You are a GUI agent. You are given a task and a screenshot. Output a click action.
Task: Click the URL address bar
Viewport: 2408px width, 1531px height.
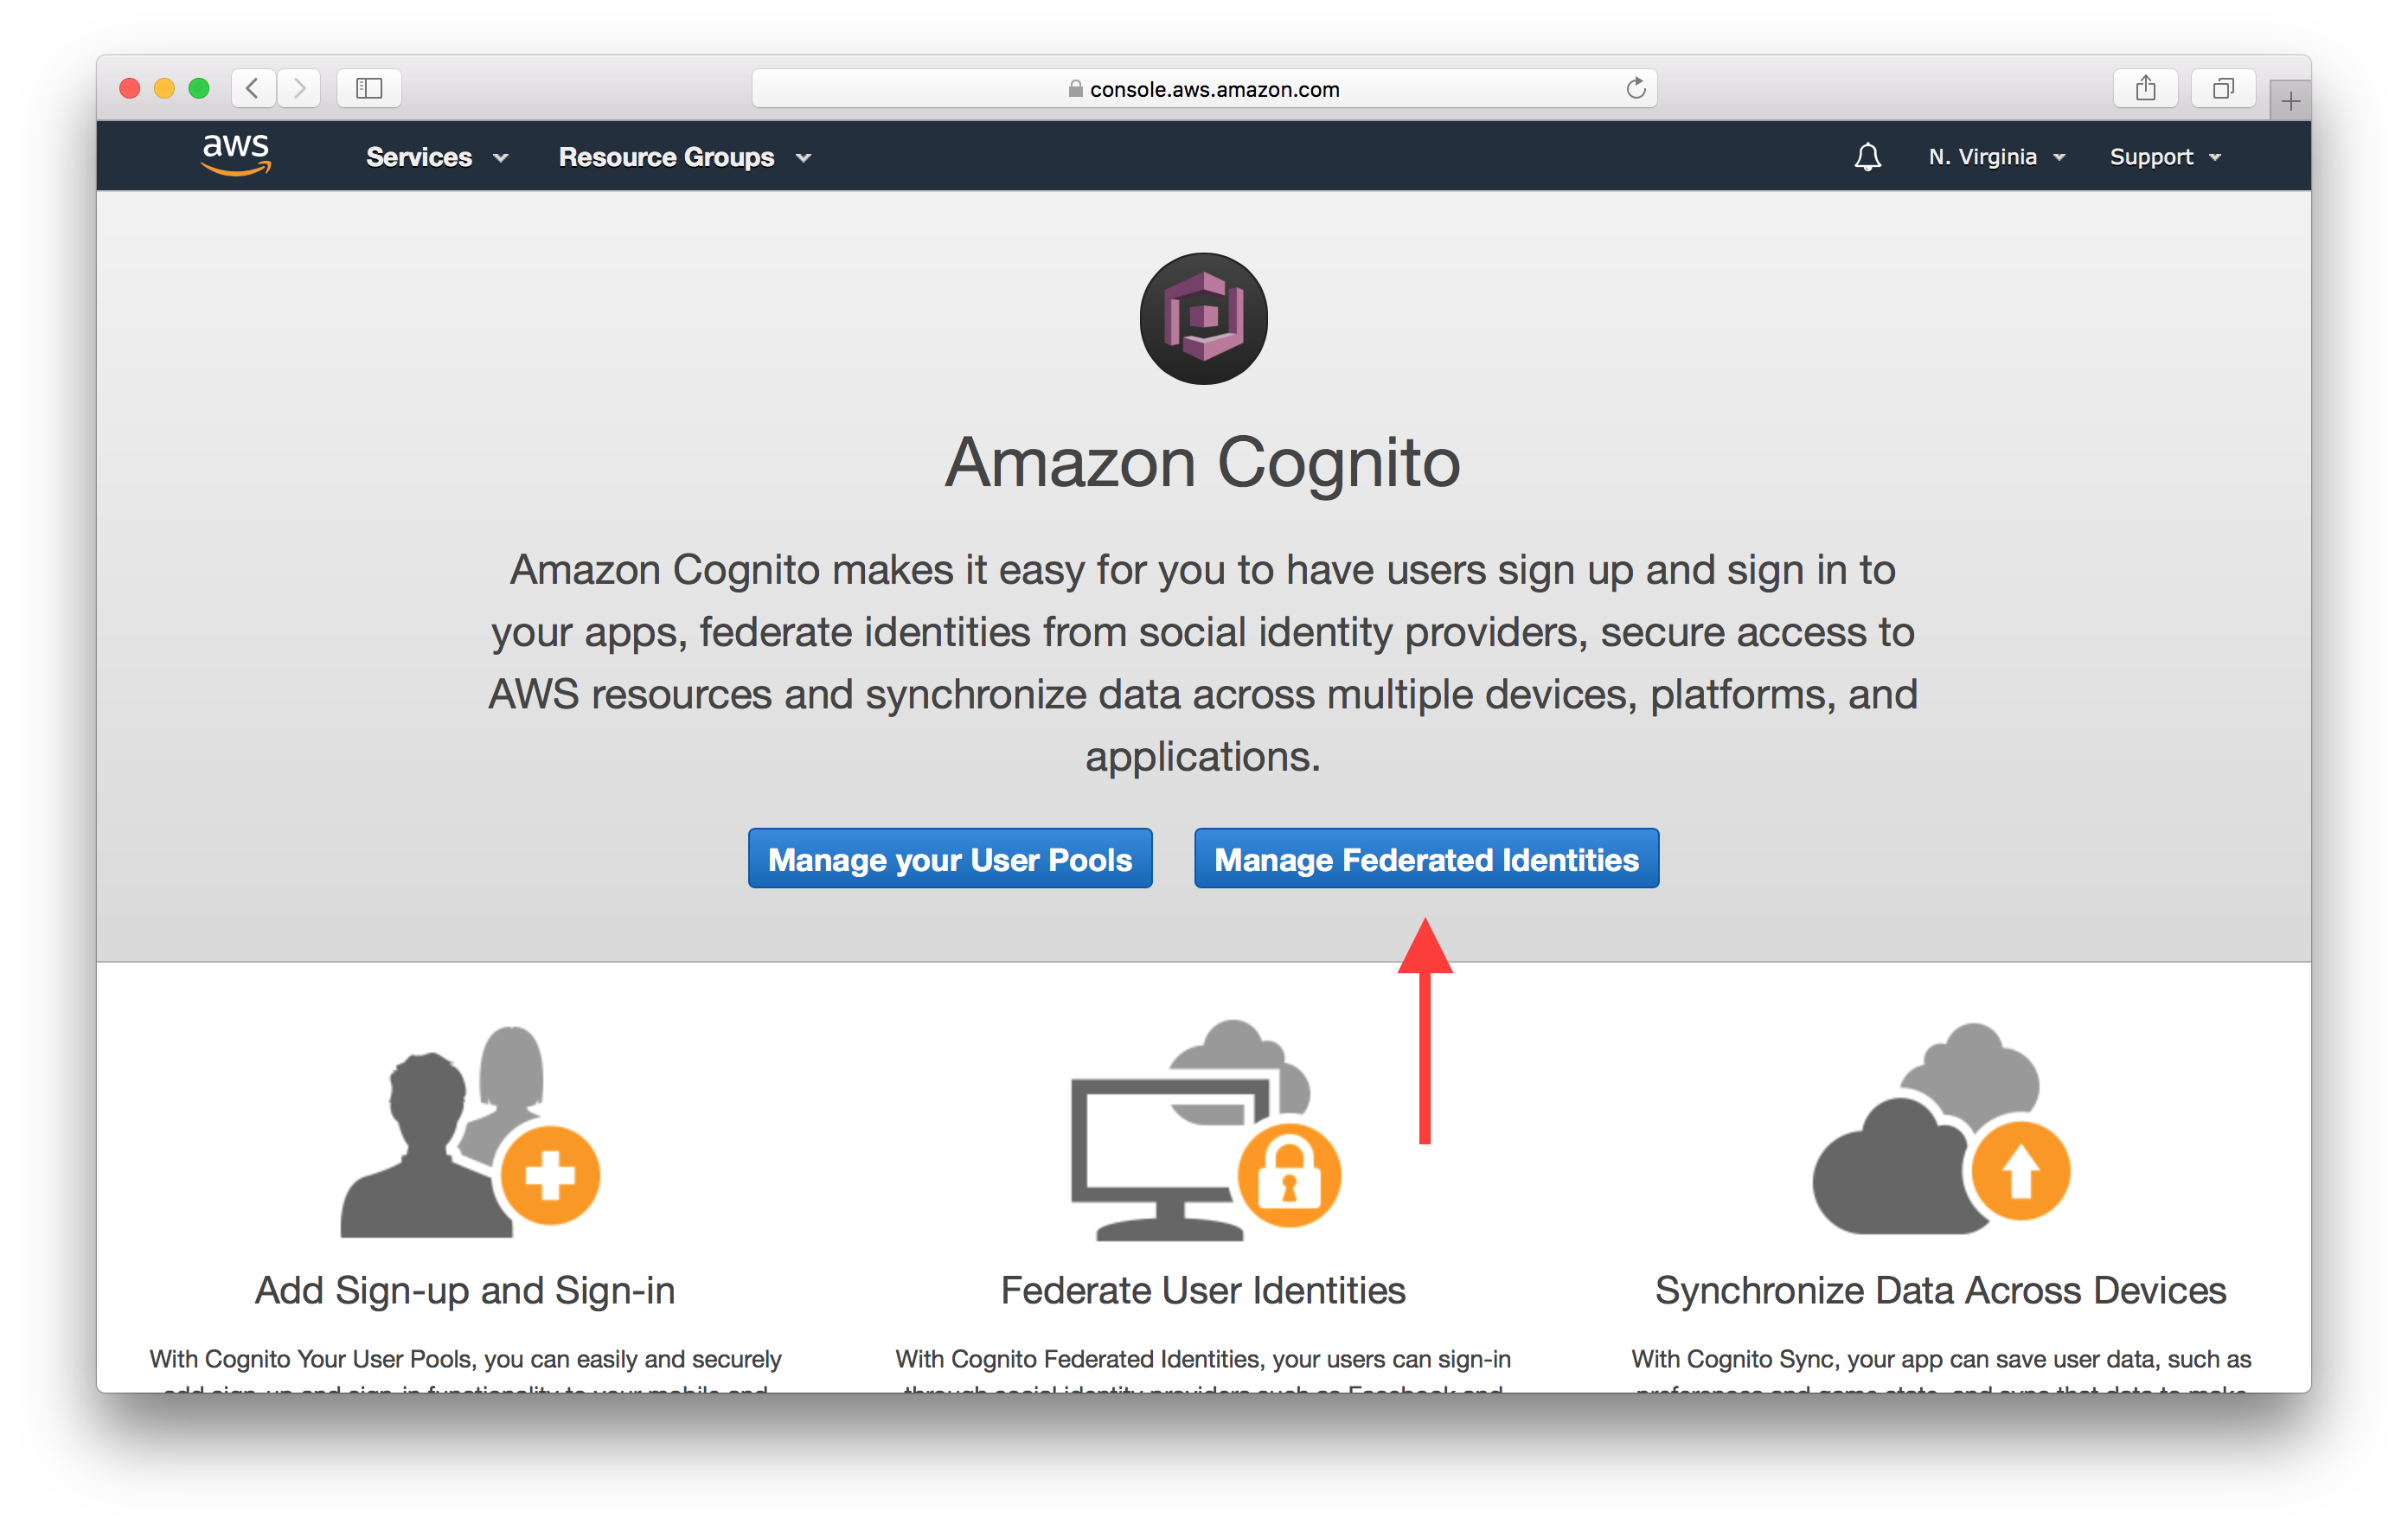click(x=1204, y=86)
